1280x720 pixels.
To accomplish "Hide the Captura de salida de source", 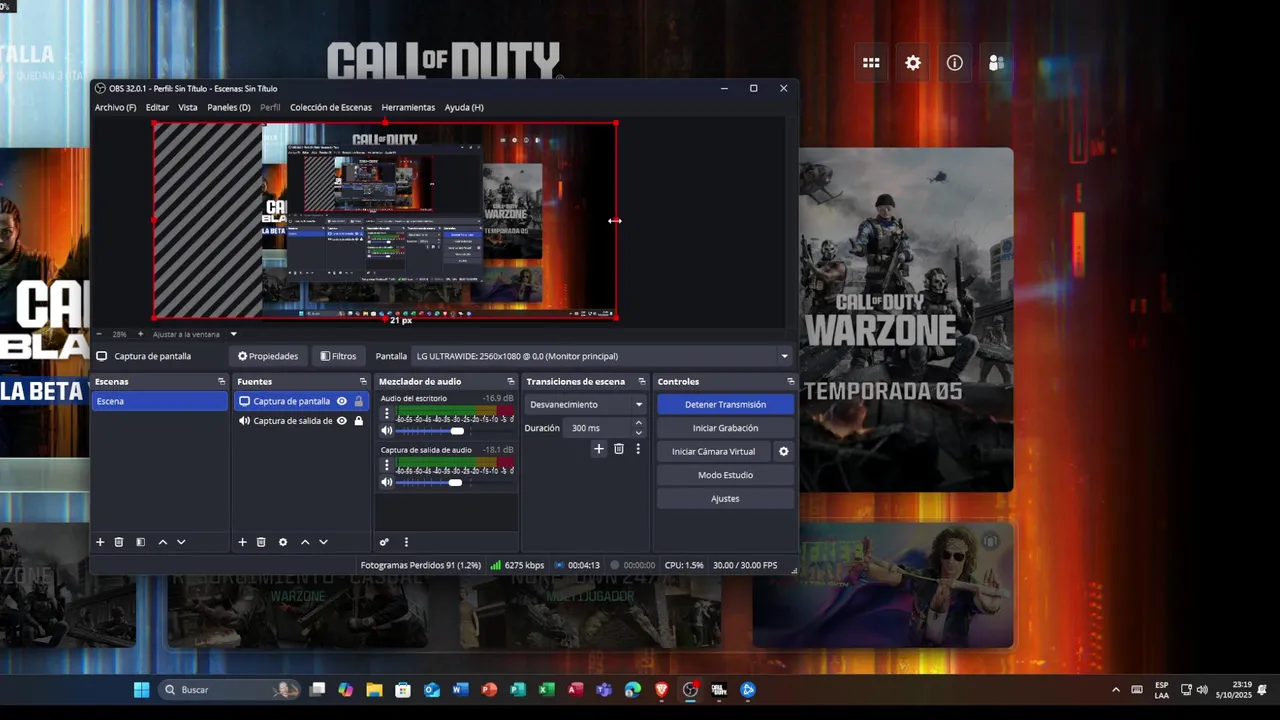I will click(x=342, y=421).
